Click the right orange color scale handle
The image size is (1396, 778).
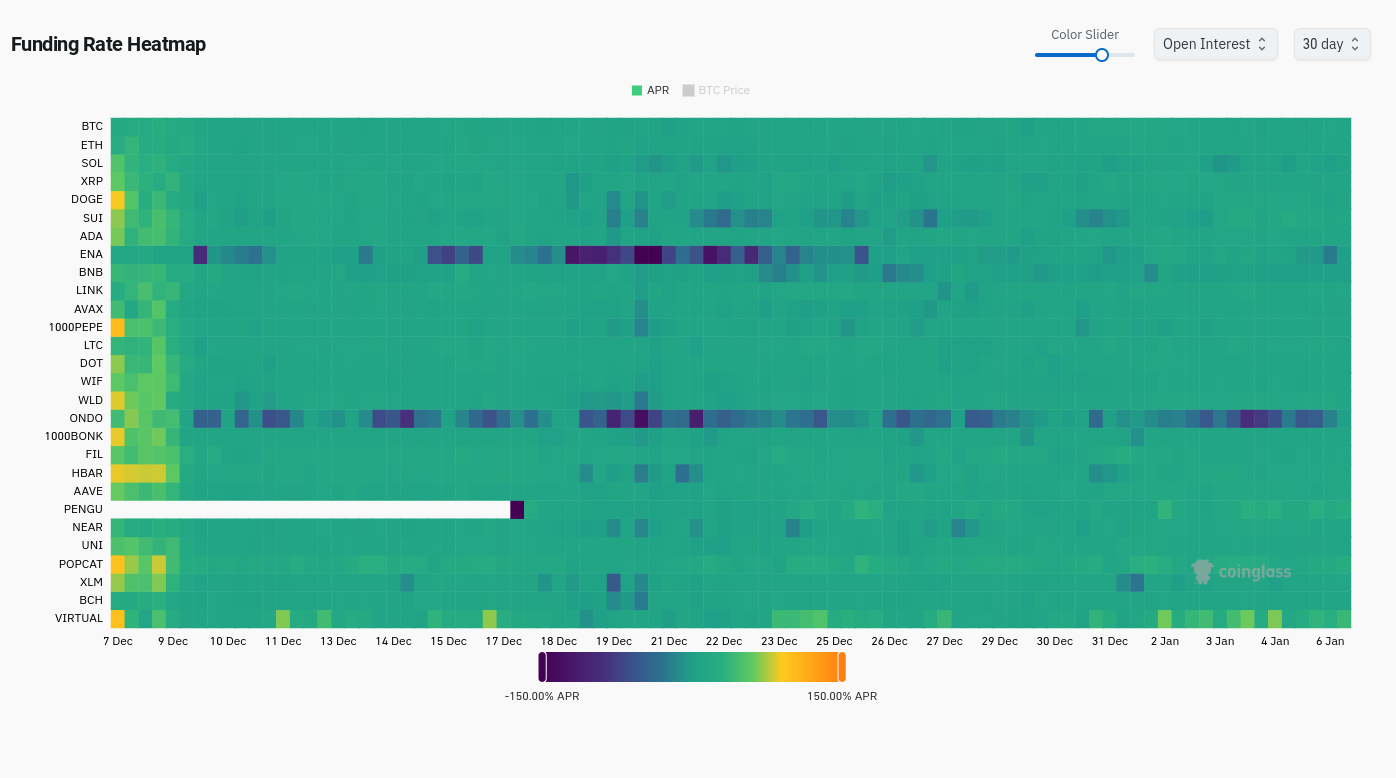tap(842, 667)
